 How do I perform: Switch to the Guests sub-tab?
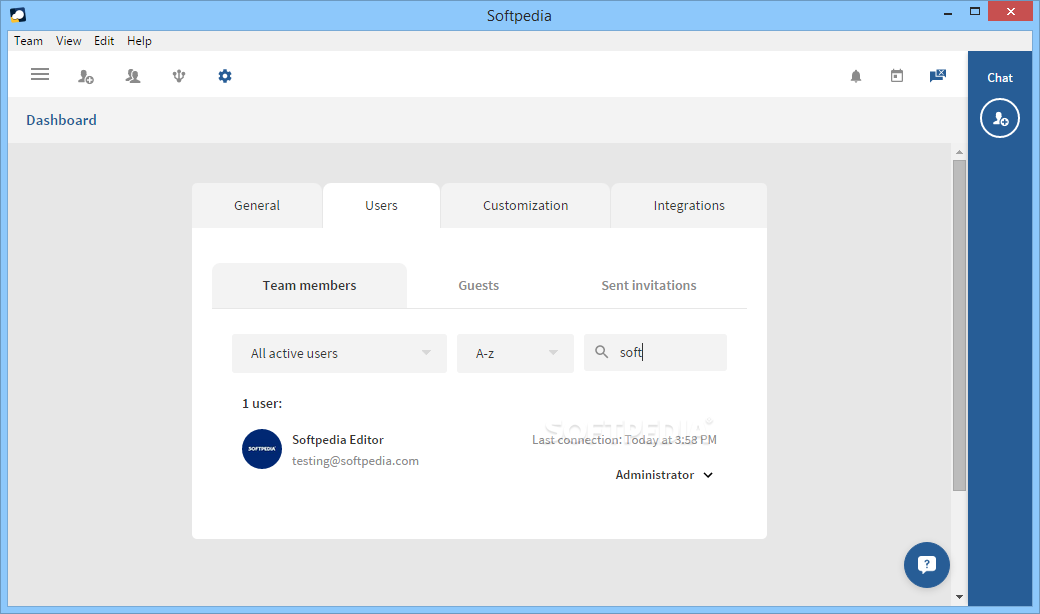coord(478,286)
